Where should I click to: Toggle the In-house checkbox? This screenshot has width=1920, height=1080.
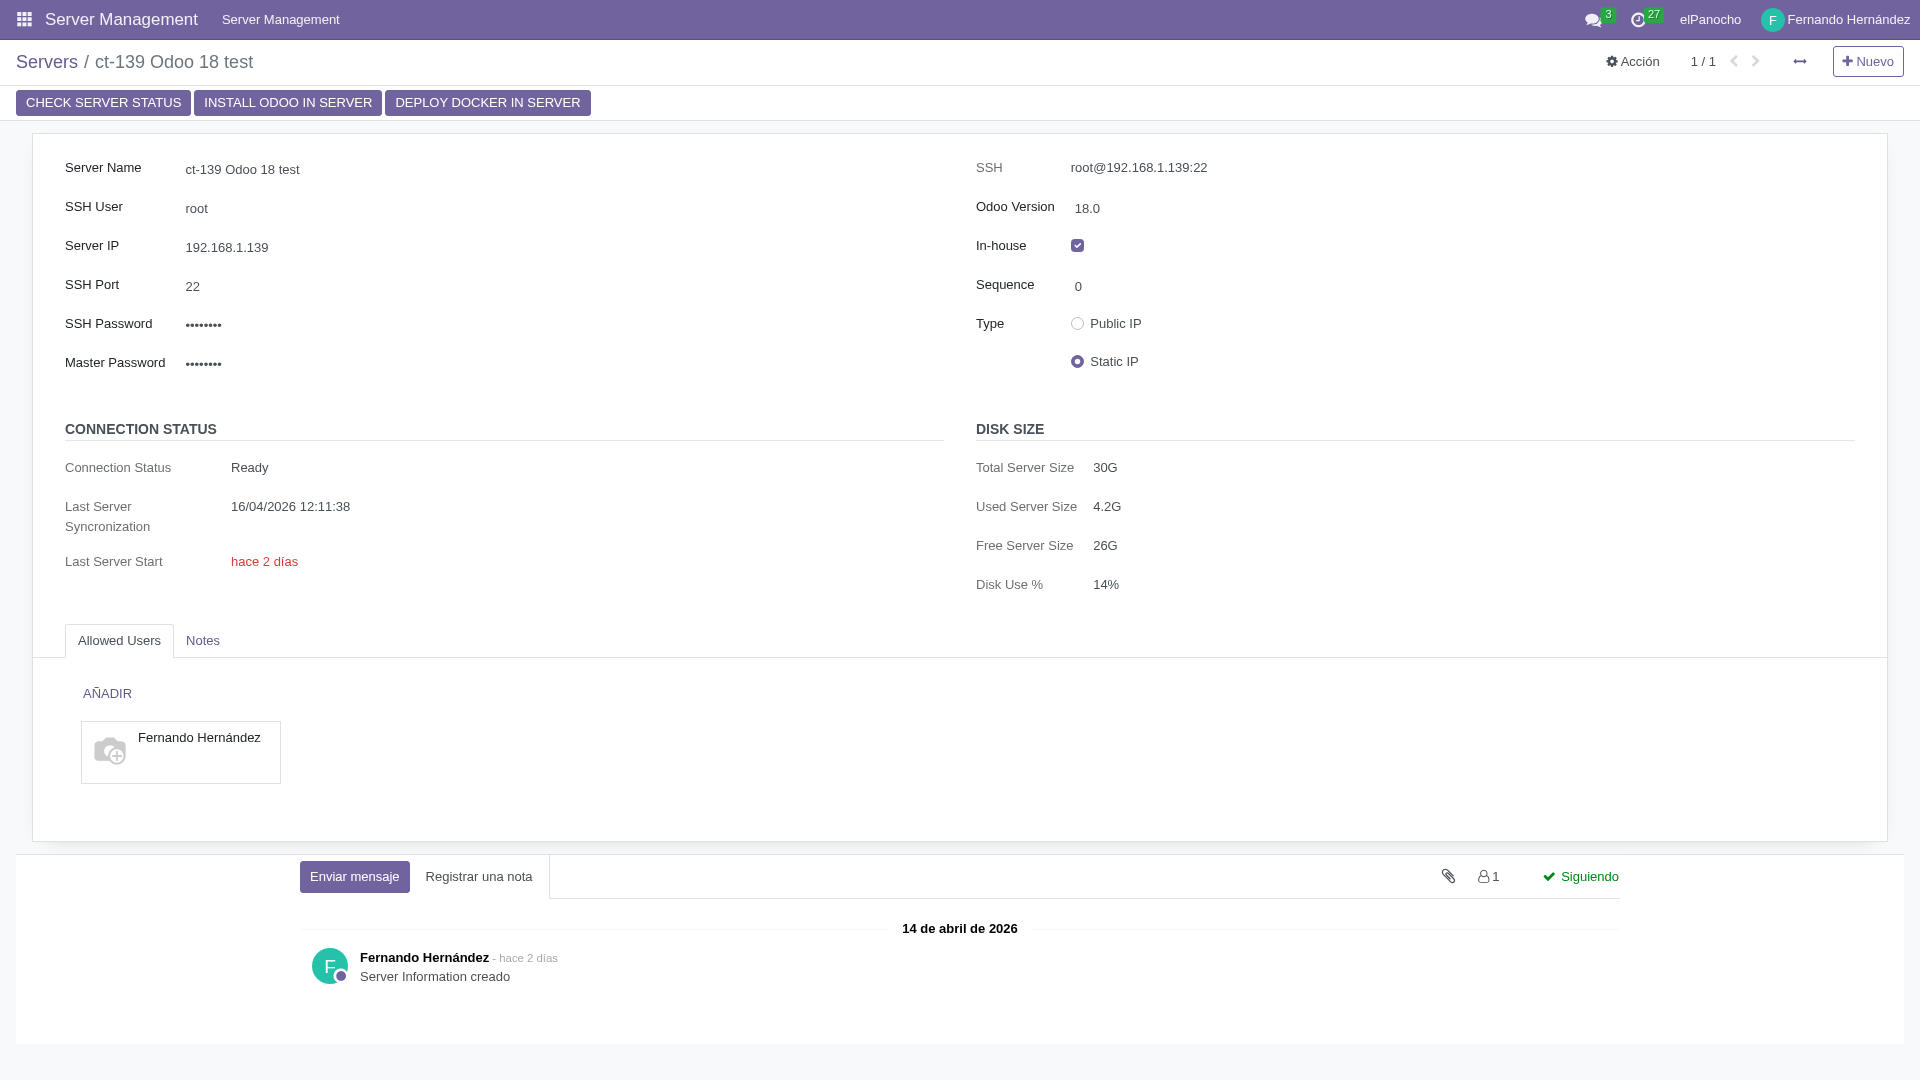click(x=1077, y=246)
